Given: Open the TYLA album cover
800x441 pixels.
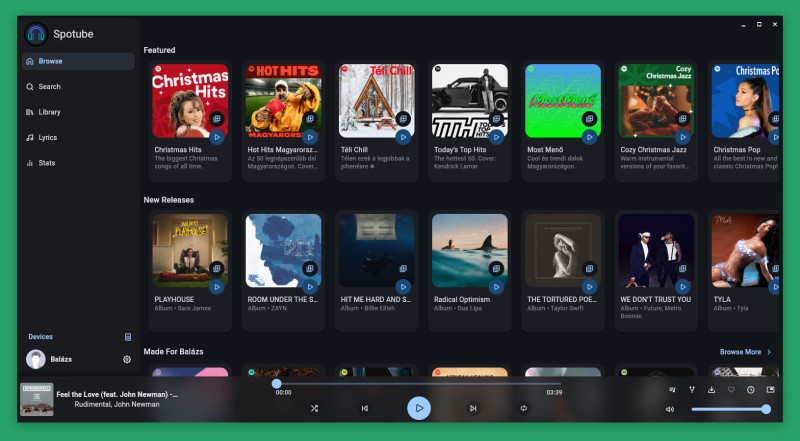Looking at the screenshot, I should point(745,251).
